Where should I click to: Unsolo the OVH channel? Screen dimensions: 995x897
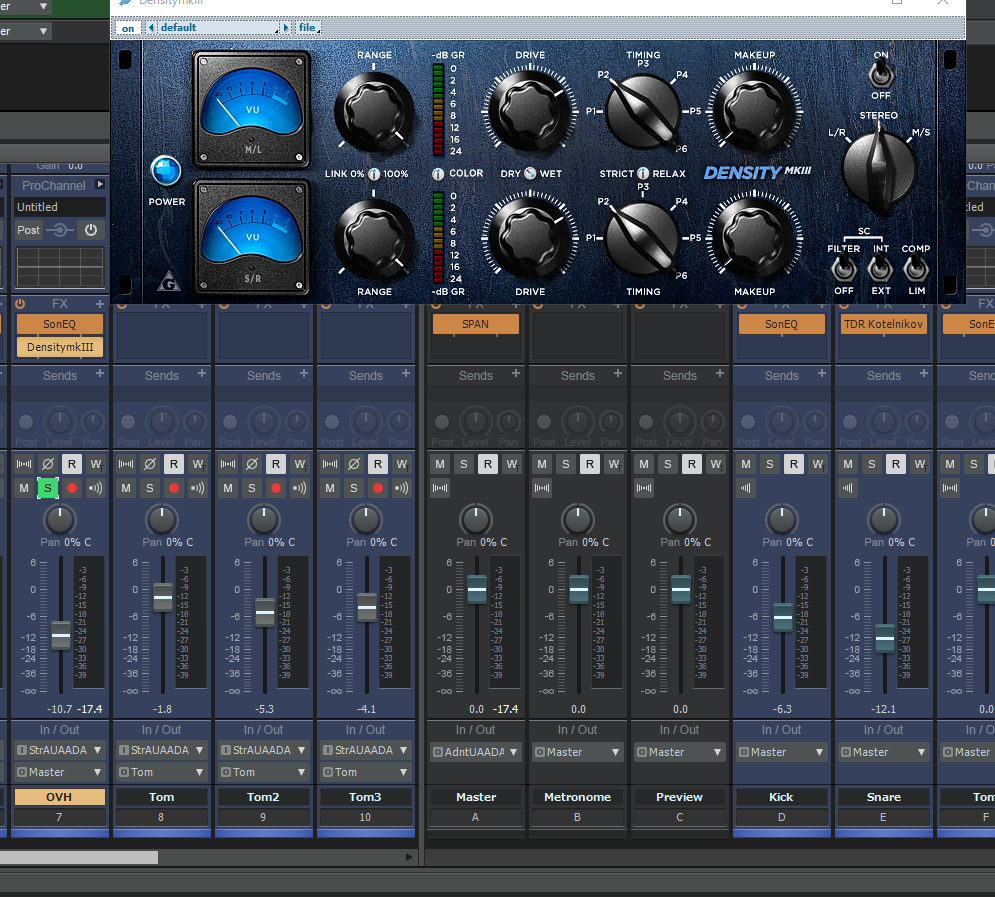(47, 488)
